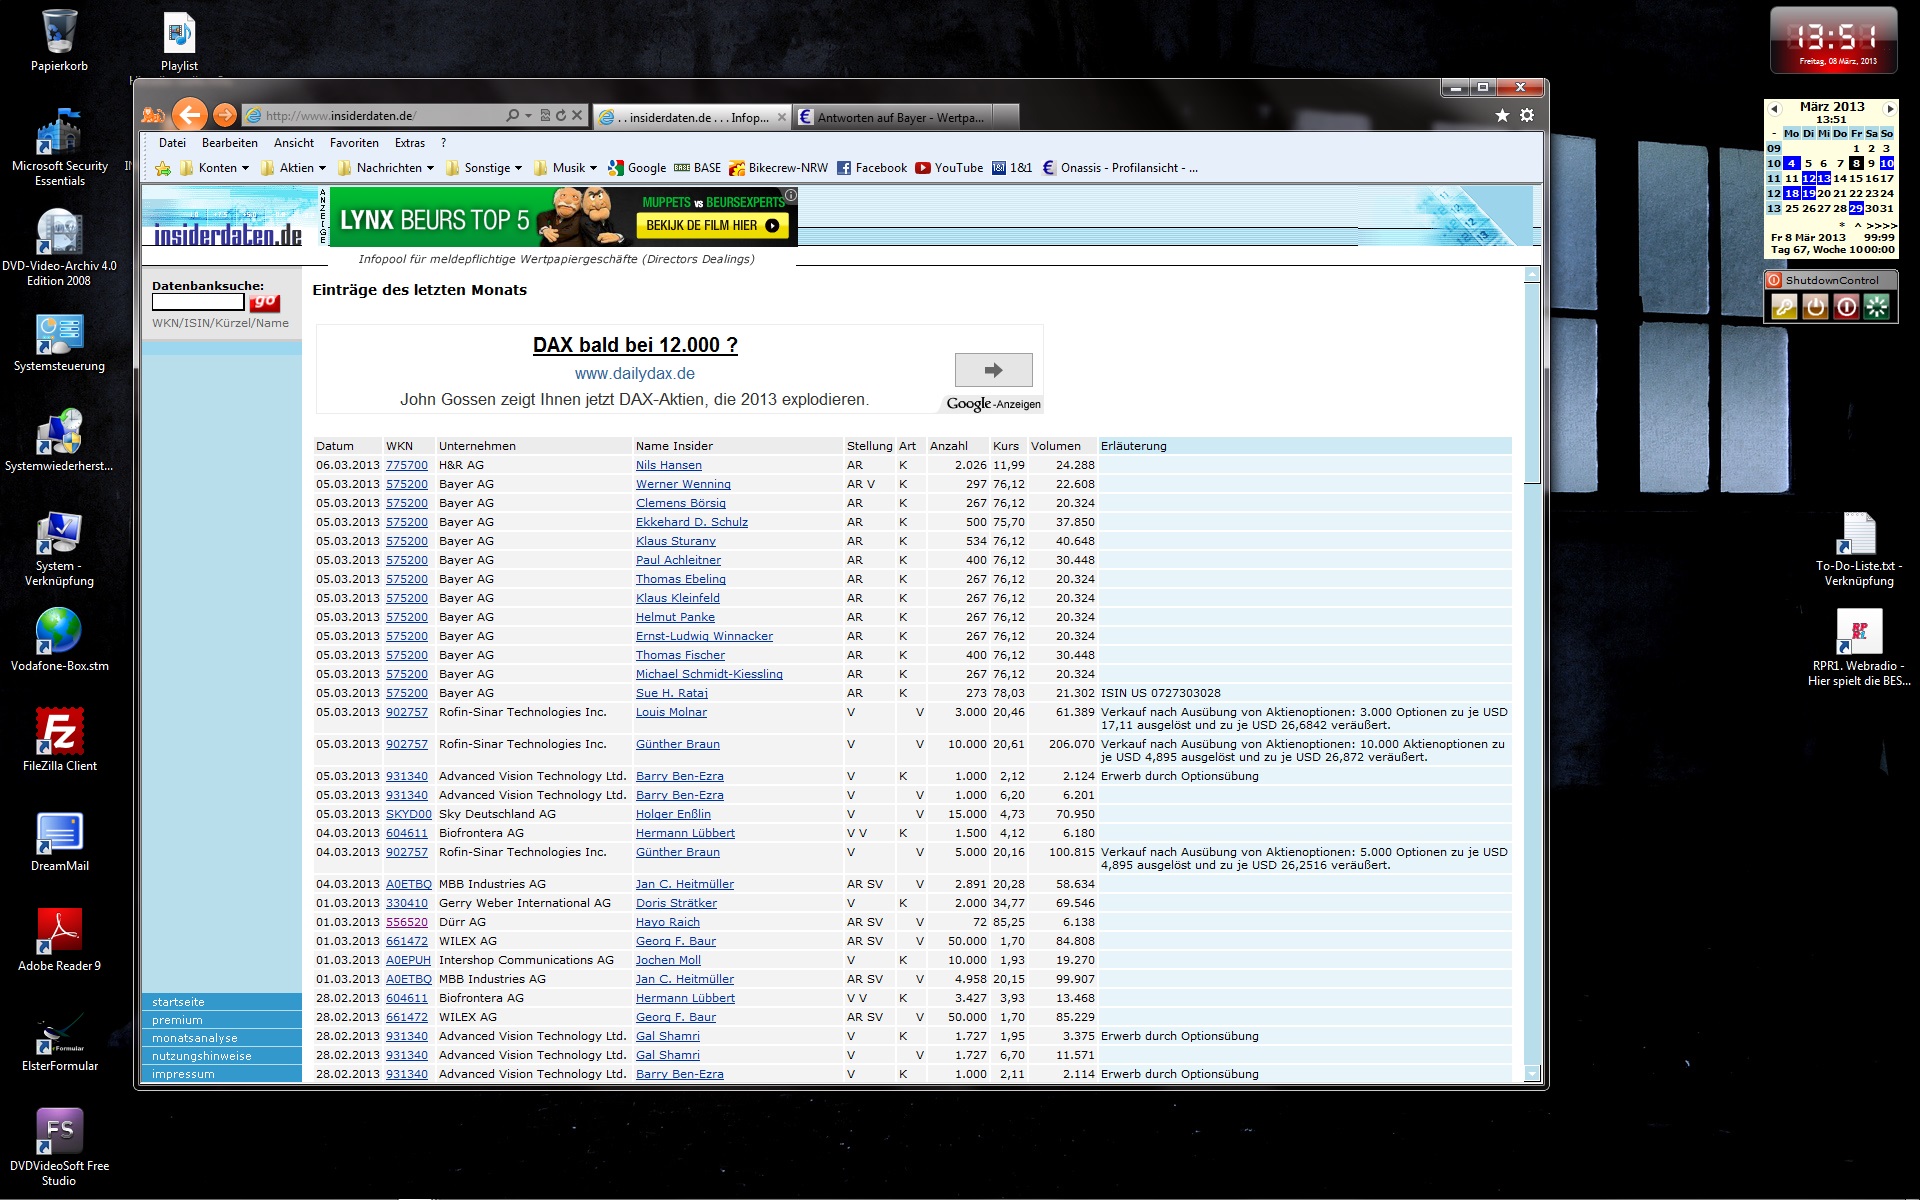The height and width of the screenshot is (1200, 1920).
Task: Go to next month in calendar
Action: 1889,108
